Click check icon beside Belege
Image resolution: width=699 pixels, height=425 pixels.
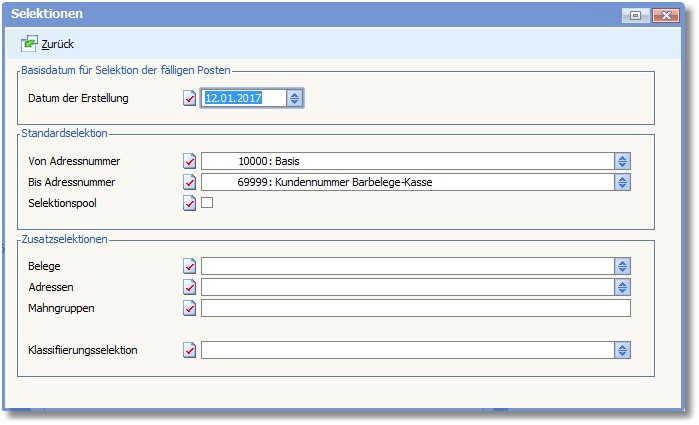[x=190, y=266]
